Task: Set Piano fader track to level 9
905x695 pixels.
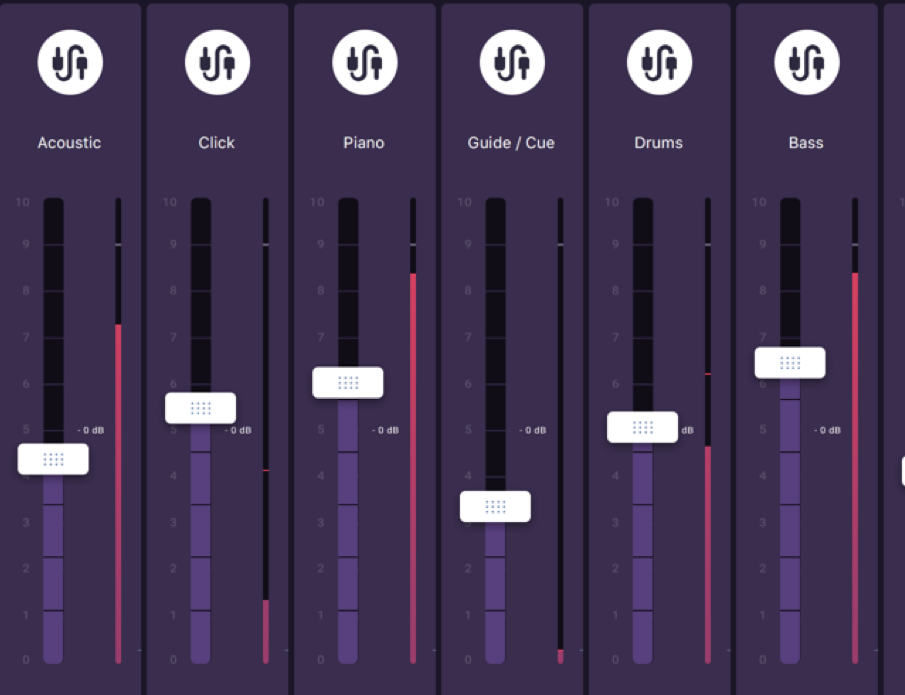Action: click(x=348, y=245)
